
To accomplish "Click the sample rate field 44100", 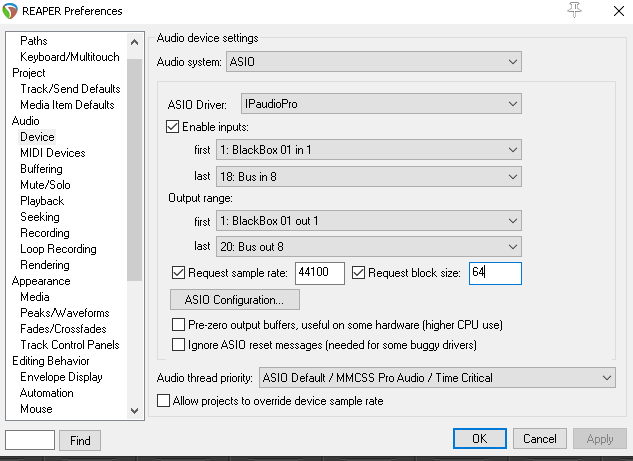I will [x=320, y=273].
